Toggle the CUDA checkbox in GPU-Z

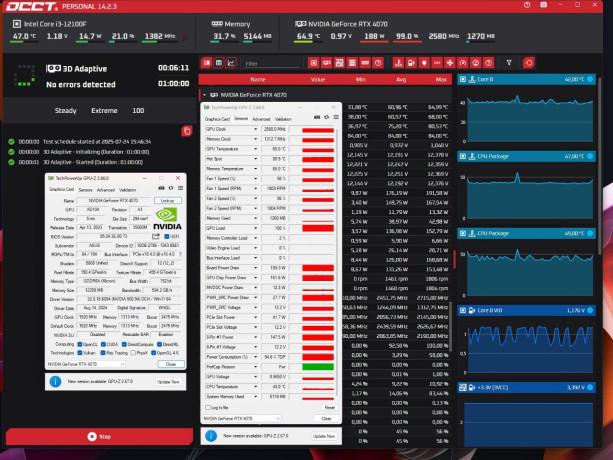(103, 344)
